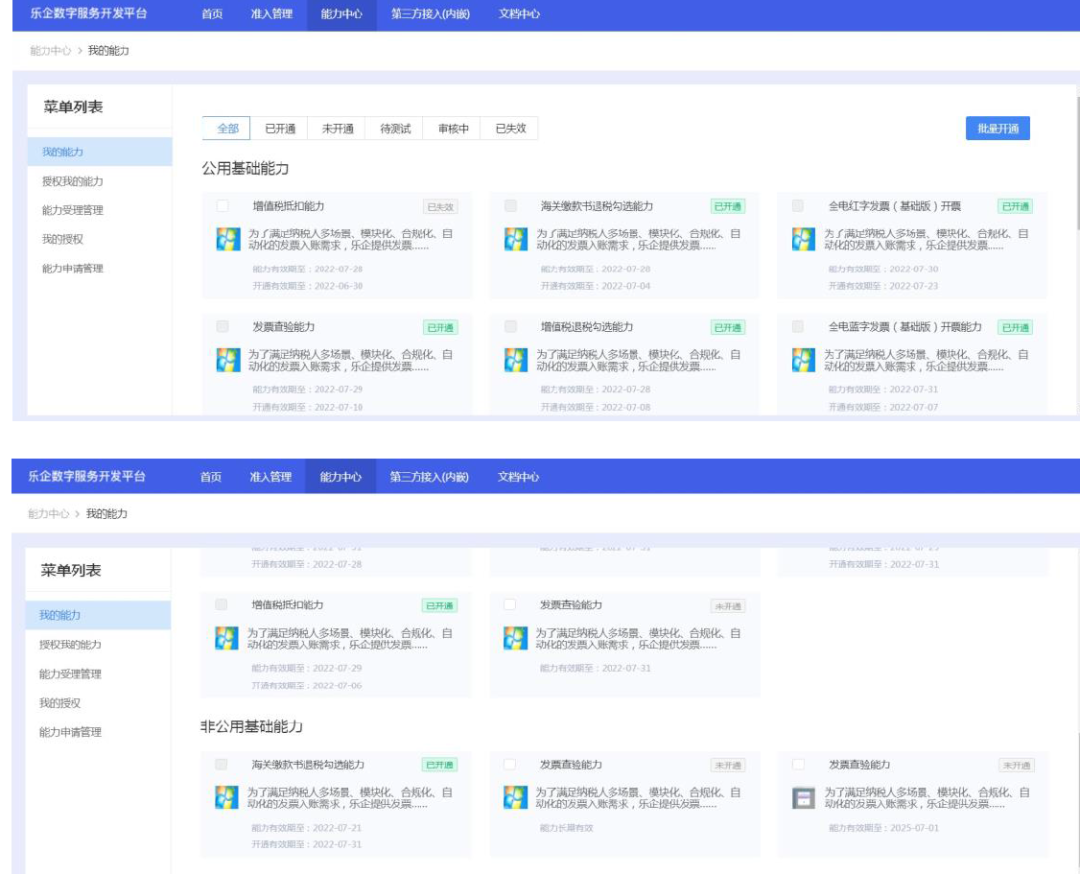Select the 全部 filter tab

pyautogui.click(x=228, y=129)
